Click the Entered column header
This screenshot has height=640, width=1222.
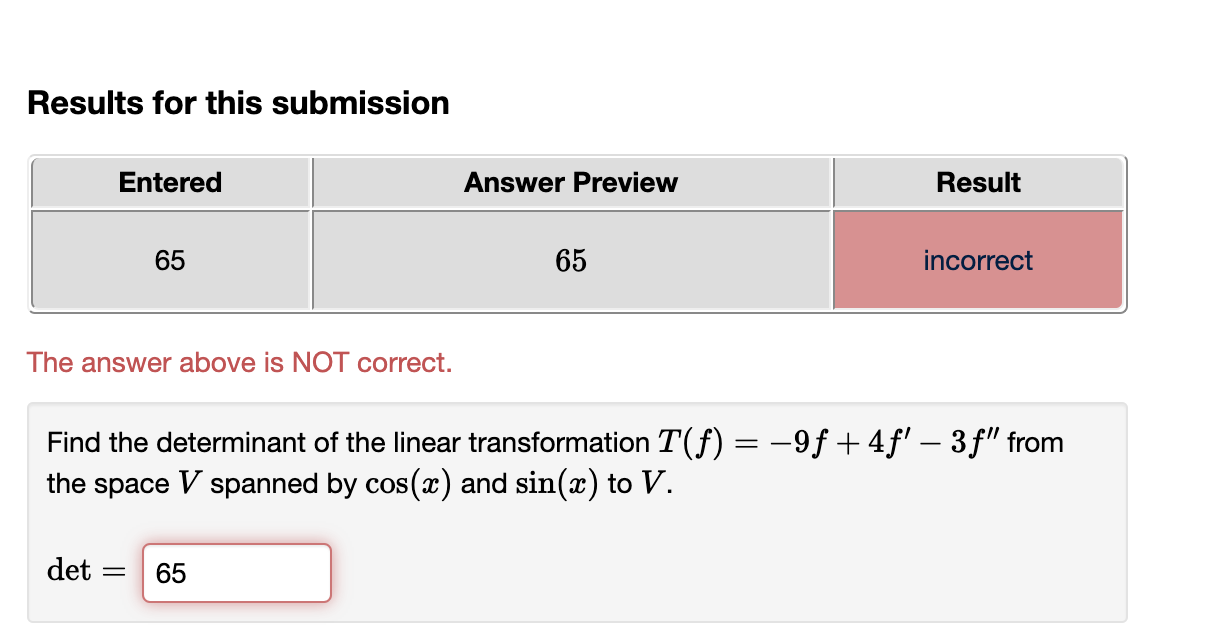coord(170,182)
